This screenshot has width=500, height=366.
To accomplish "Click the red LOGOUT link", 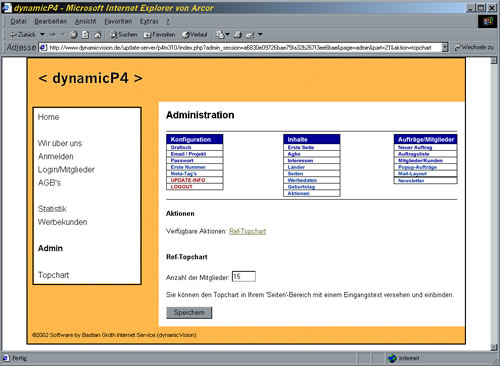I will point(182,187).
